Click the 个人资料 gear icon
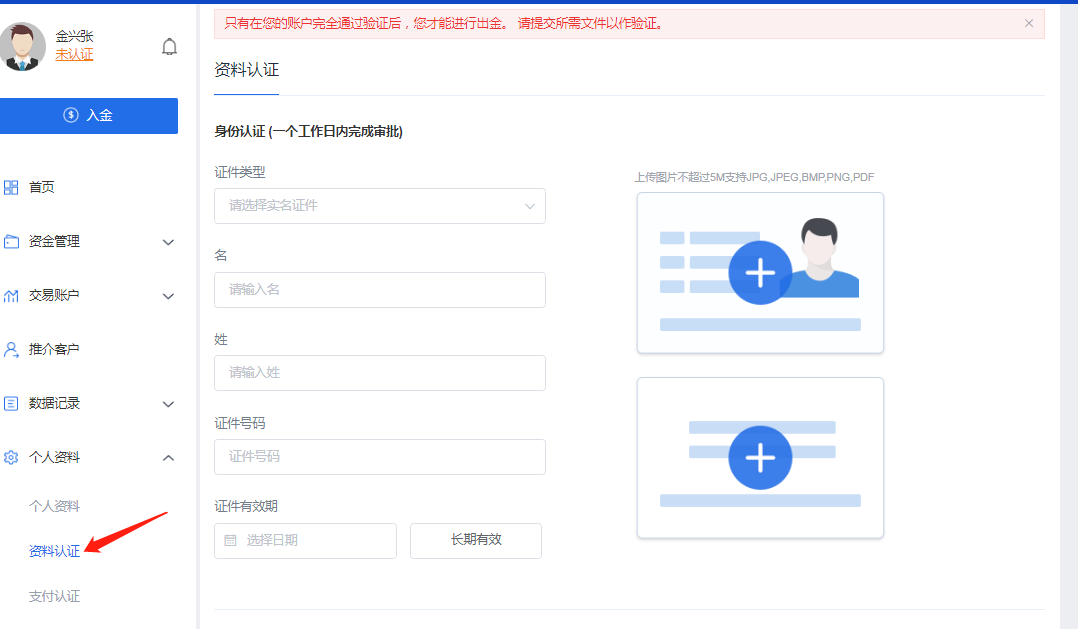Screen dimensions: 1078x629 click(x=11, y=457)
